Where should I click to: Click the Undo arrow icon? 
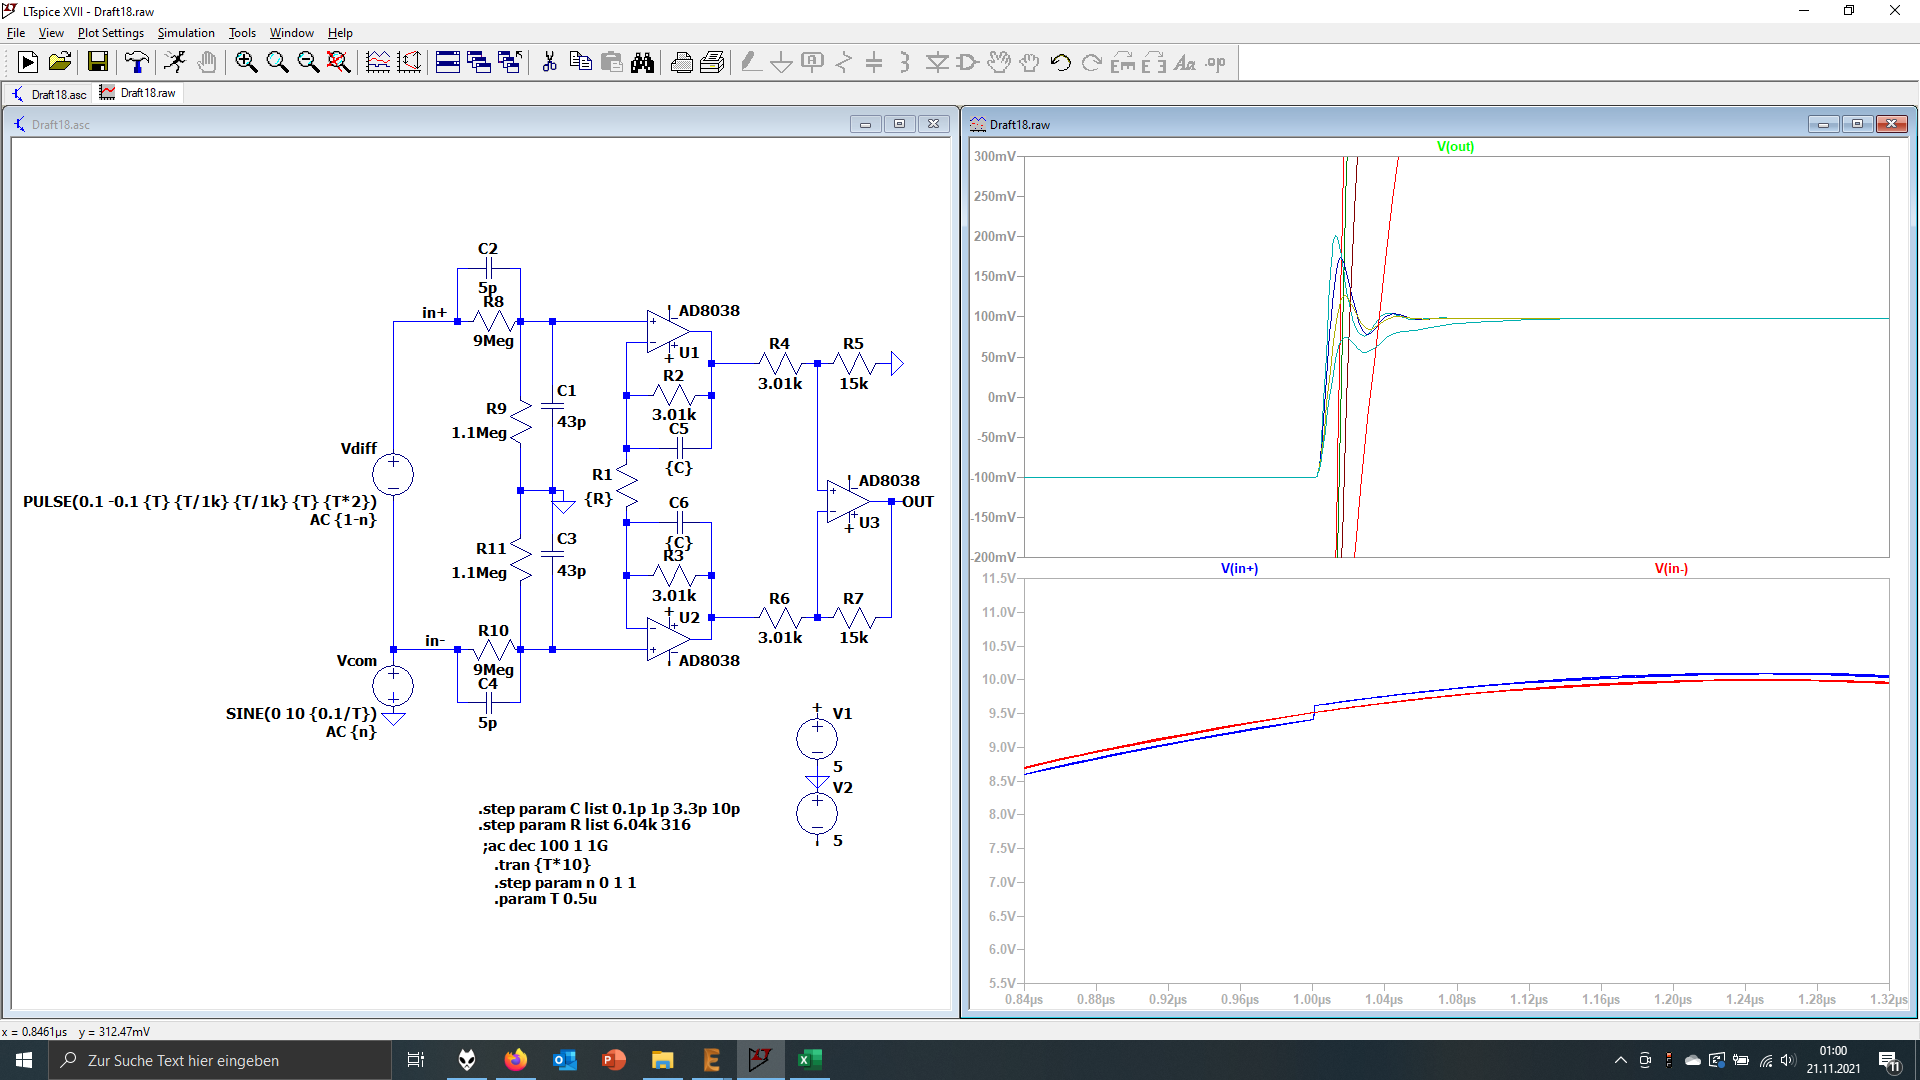coord(1061,62)
